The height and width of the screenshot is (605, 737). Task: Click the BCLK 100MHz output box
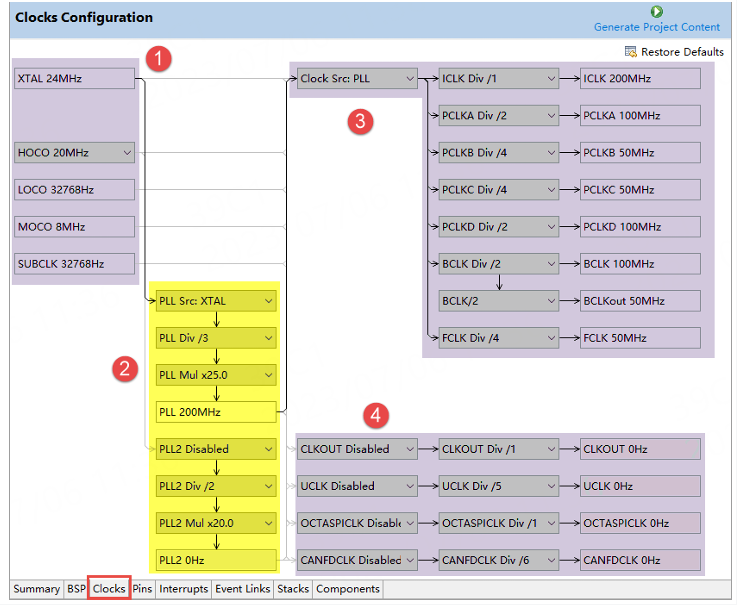tap(640, 264)
